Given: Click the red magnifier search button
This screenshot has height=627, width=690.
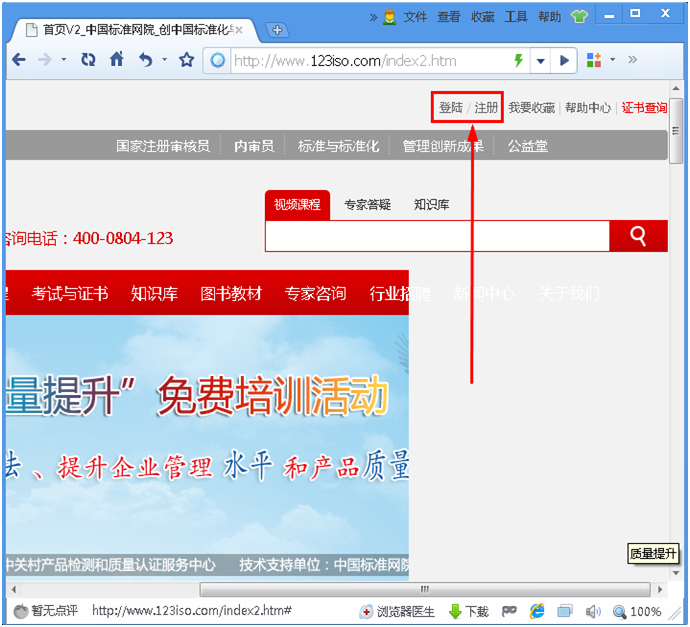Looking at the screenshot, I should 638,237.
